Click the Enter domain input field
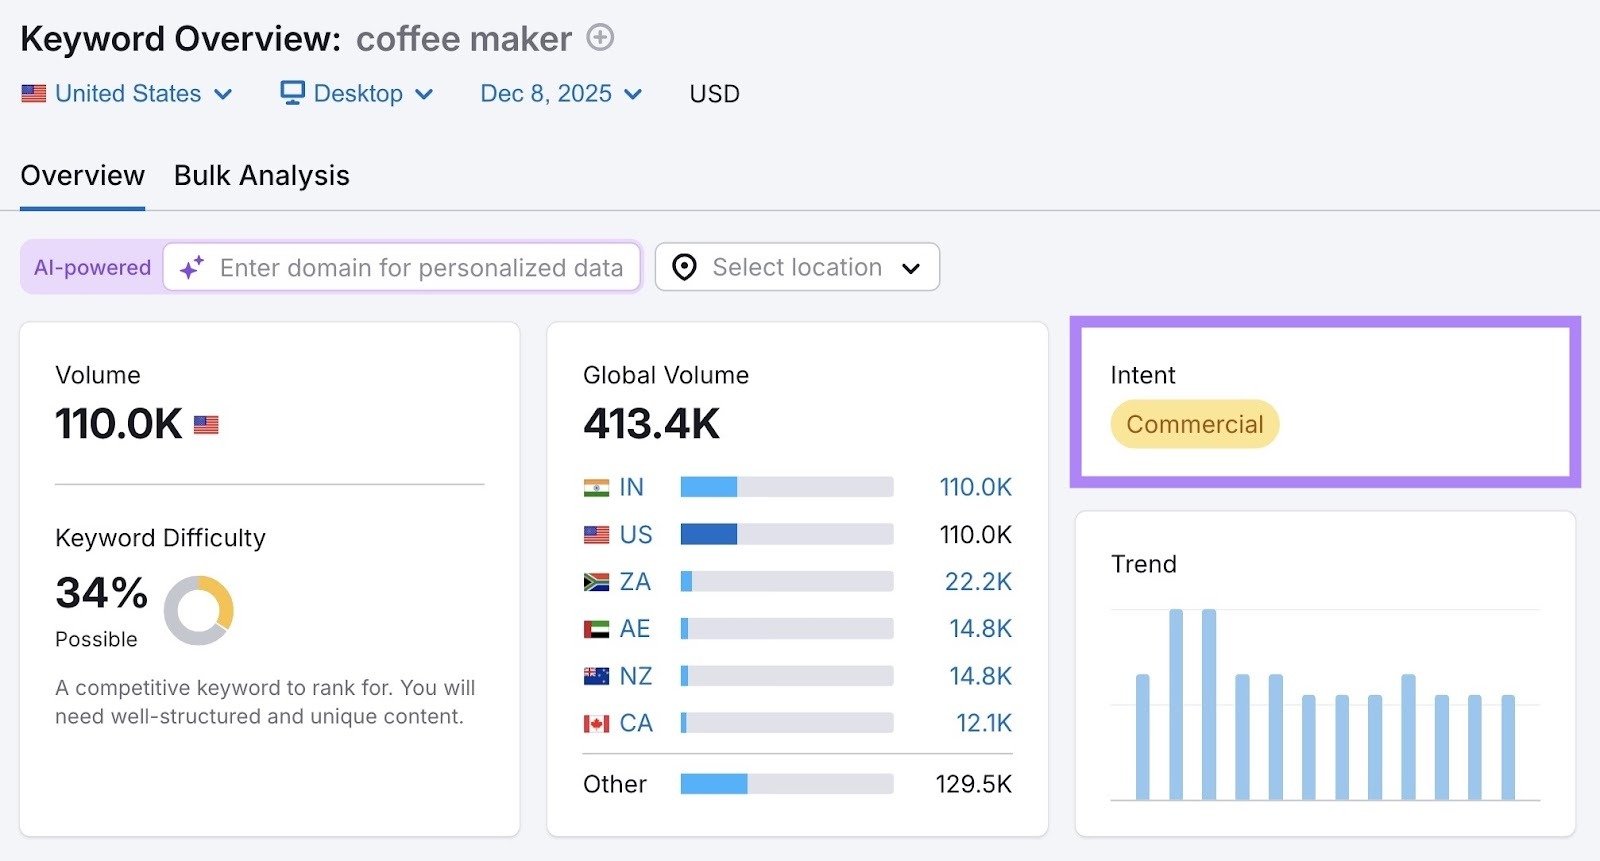1600x861 pixels. (x=402, y=267)
